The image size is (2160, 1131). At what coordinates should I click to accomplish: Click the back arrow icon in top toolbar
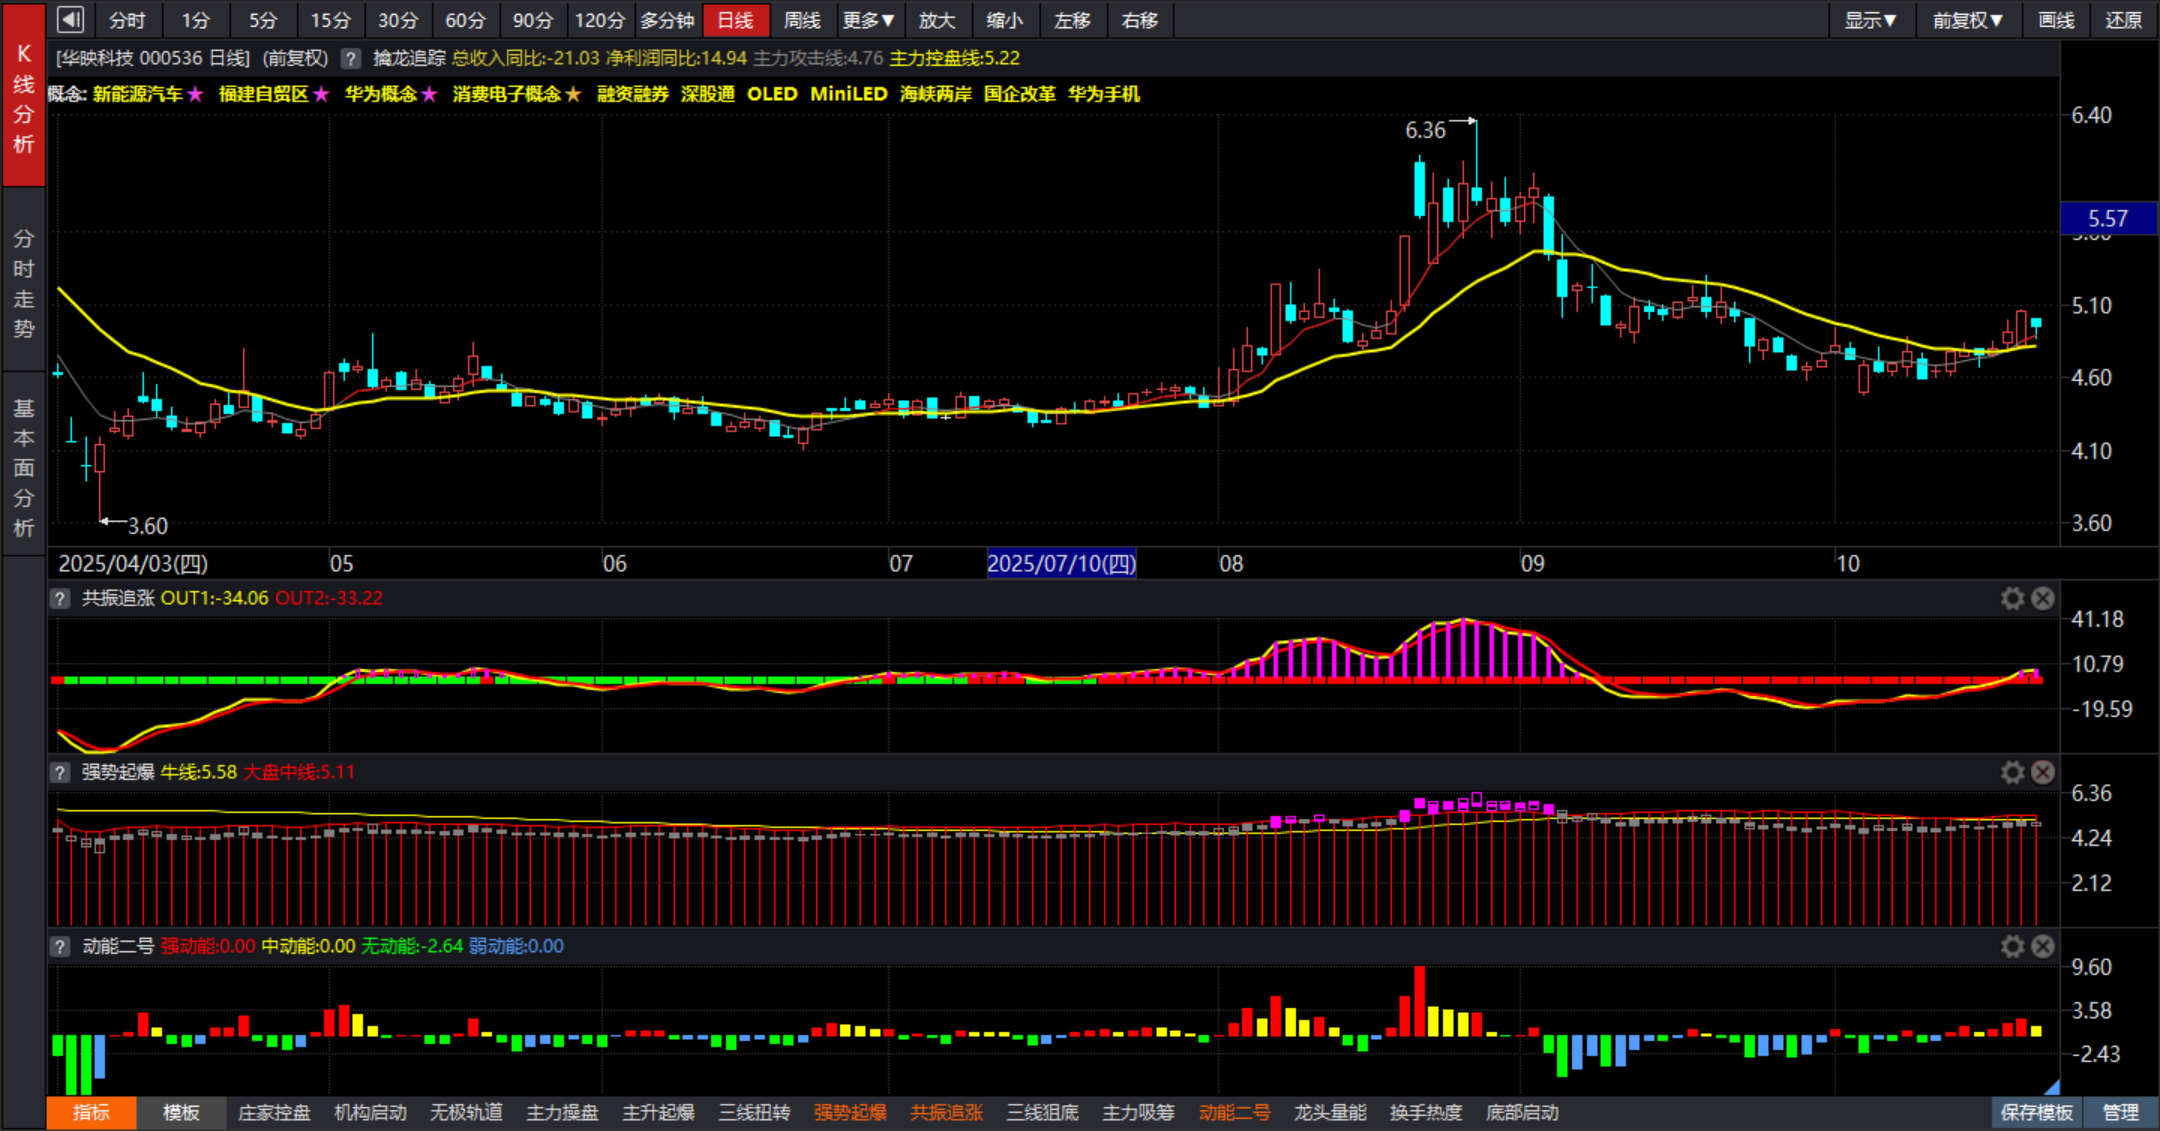pyautogui.click(x=70, y=20)
